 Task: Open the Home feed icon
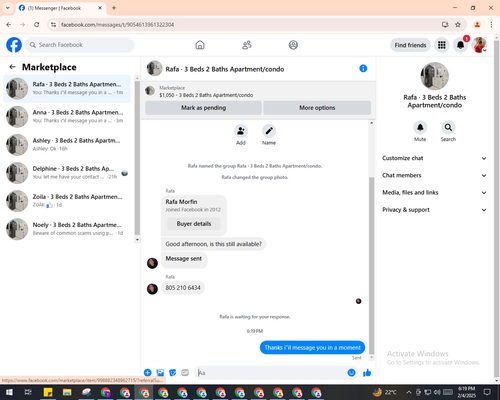(x=200, y=45)
